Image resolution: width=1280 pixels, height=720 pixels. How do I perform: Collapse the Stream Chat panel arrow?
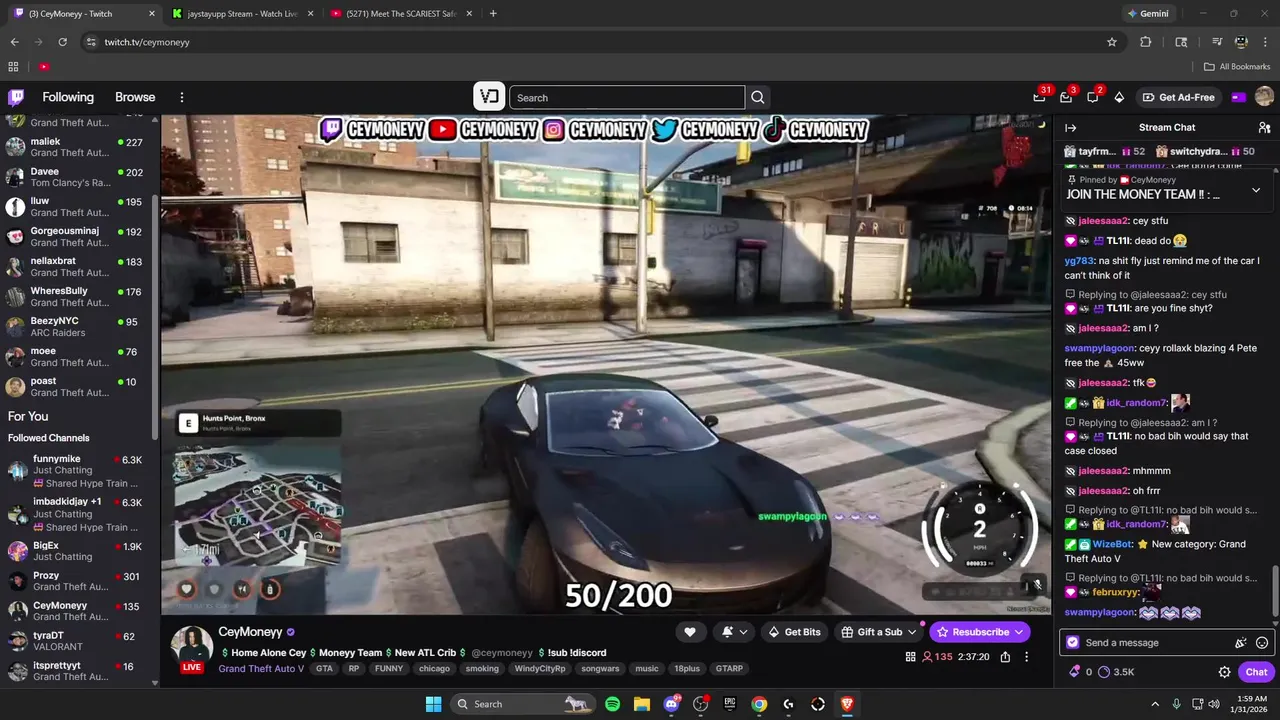pos(1070,127)
